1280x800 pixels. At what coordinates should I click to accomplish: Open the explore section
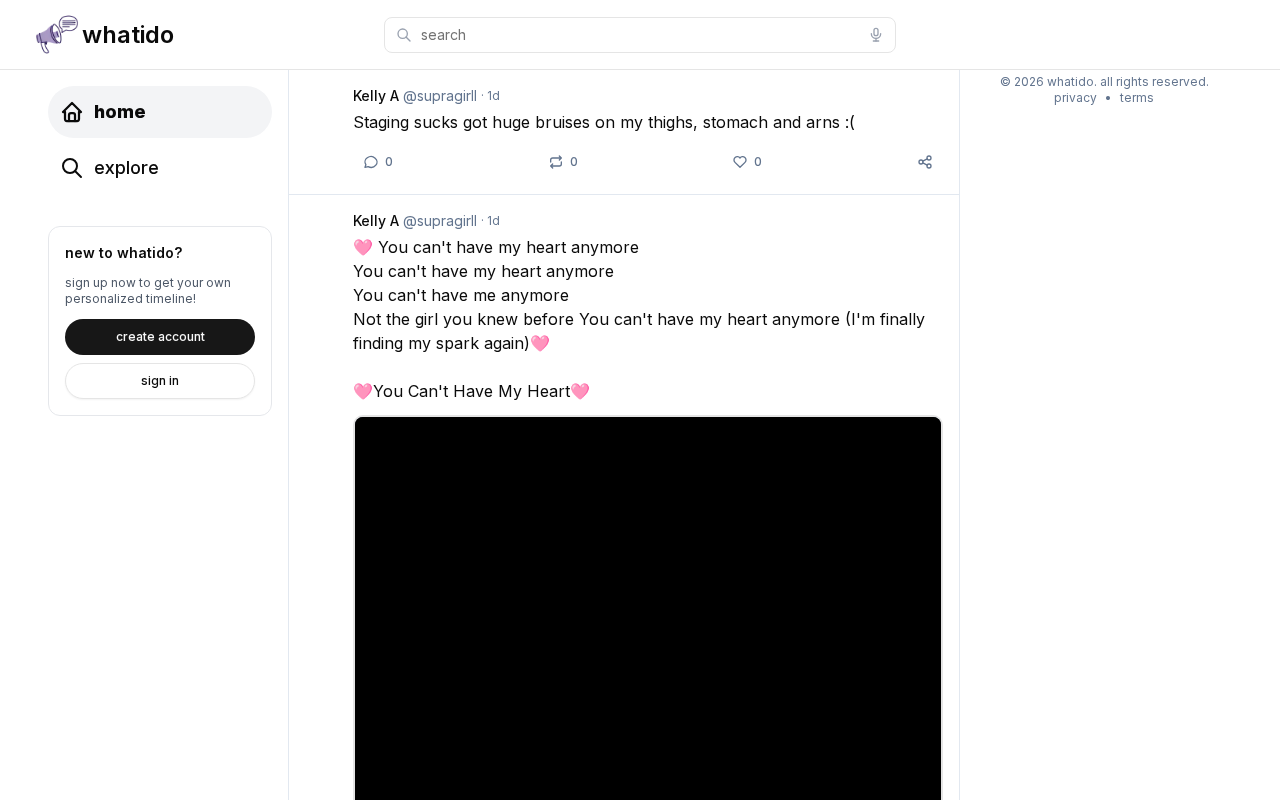[x=160, y=168]
